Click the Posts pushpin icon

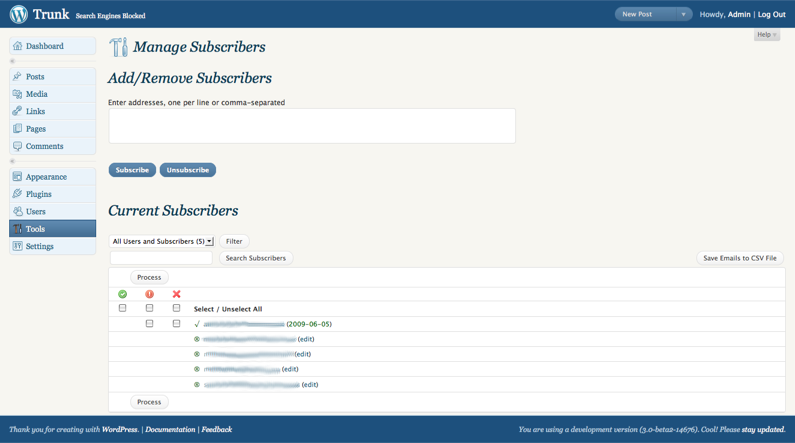point(18,77)
